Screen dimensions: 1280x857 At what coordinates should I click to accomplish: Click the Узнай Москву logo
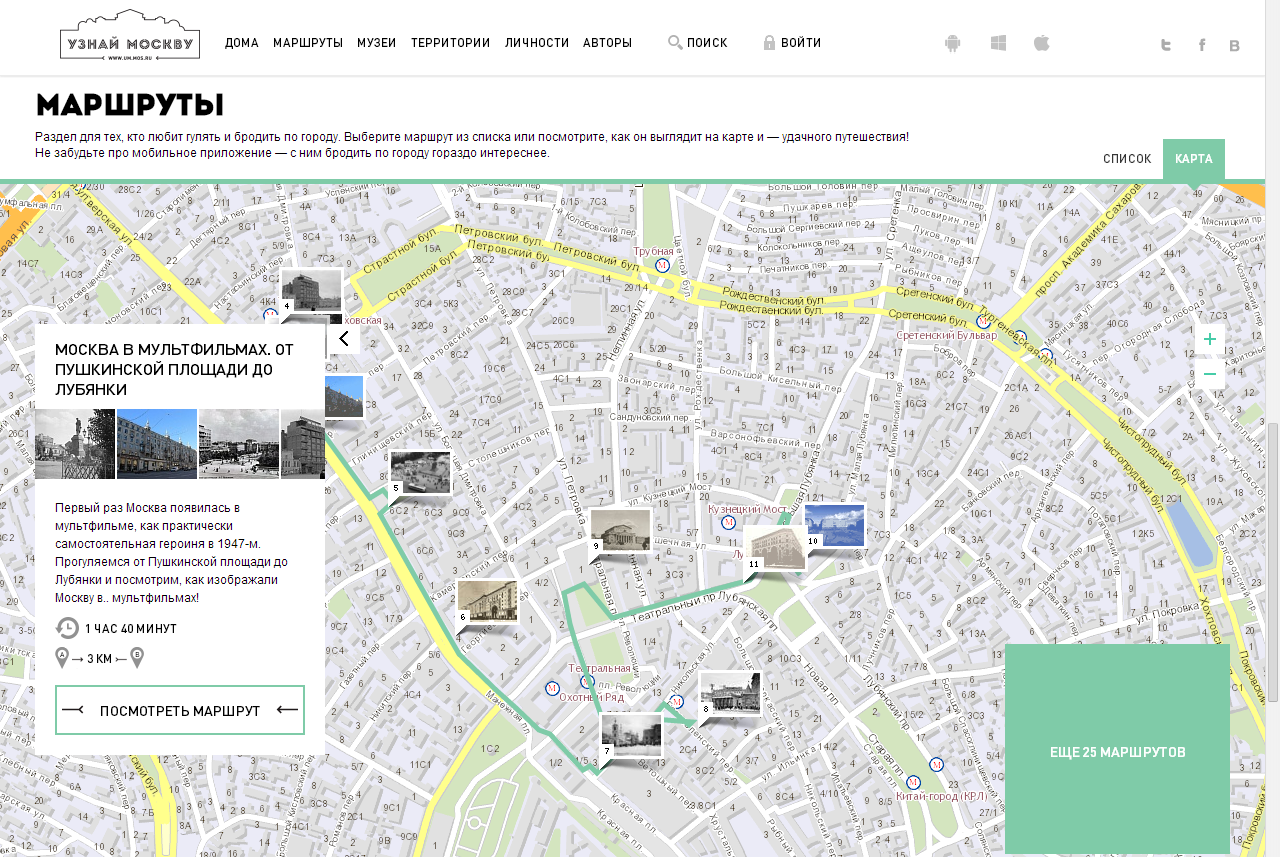[x=130, y=37]
